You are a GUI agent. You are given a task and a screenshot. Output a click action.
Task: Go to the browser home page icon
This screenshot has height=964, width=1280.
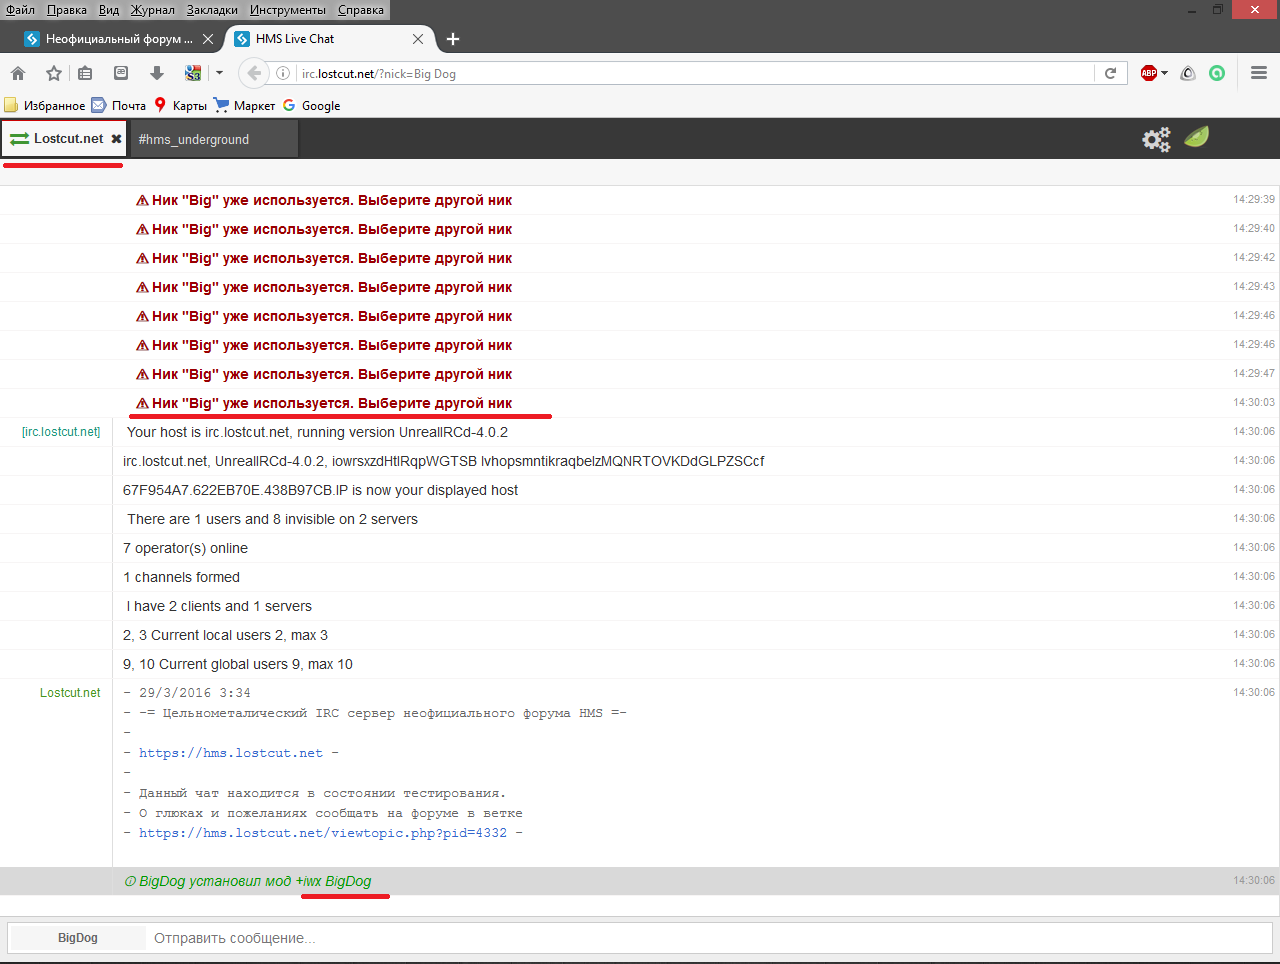point(18,73)
